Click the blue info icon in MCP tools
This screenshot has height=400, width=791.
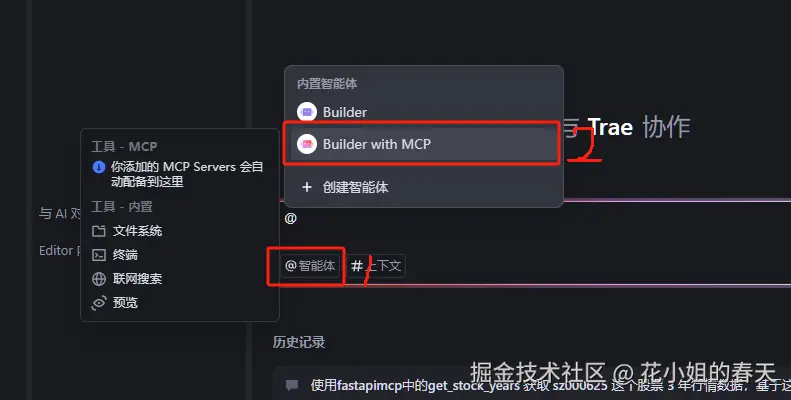coord(99,167)
